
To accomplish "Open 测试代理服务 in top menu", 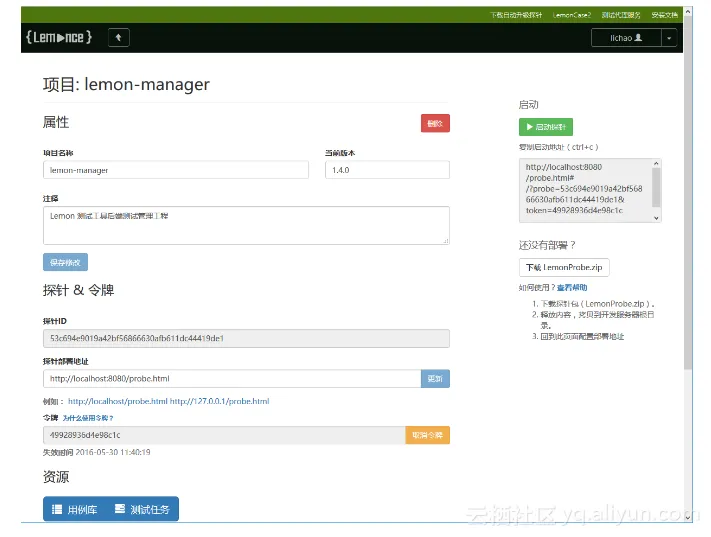I will 621,15.
